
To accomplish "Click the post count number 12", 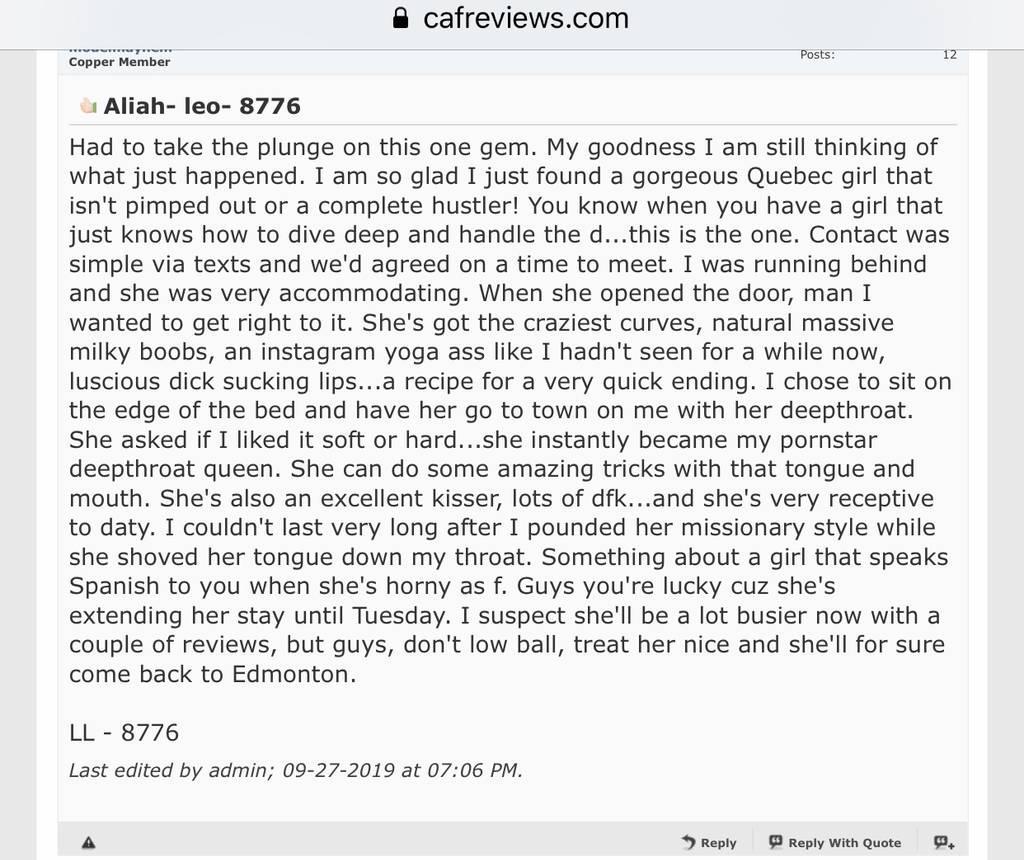I will point(950,55).
